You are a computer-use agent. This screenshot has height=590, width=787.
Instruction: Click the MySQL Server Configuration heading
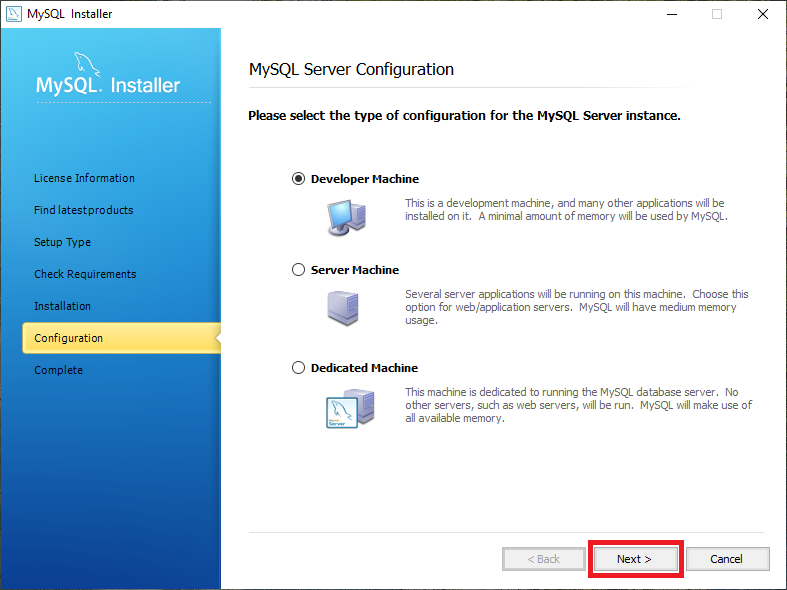click(x=351, y=69)
